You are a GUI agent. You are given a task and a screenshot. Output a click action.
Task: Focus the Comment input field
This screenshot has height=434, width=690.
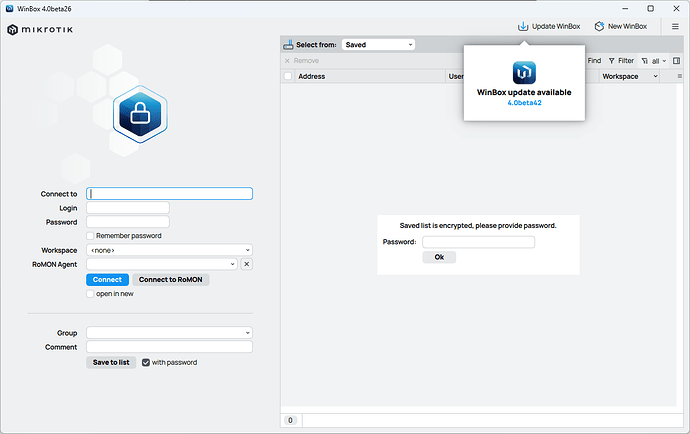click(x=169, y=347)
